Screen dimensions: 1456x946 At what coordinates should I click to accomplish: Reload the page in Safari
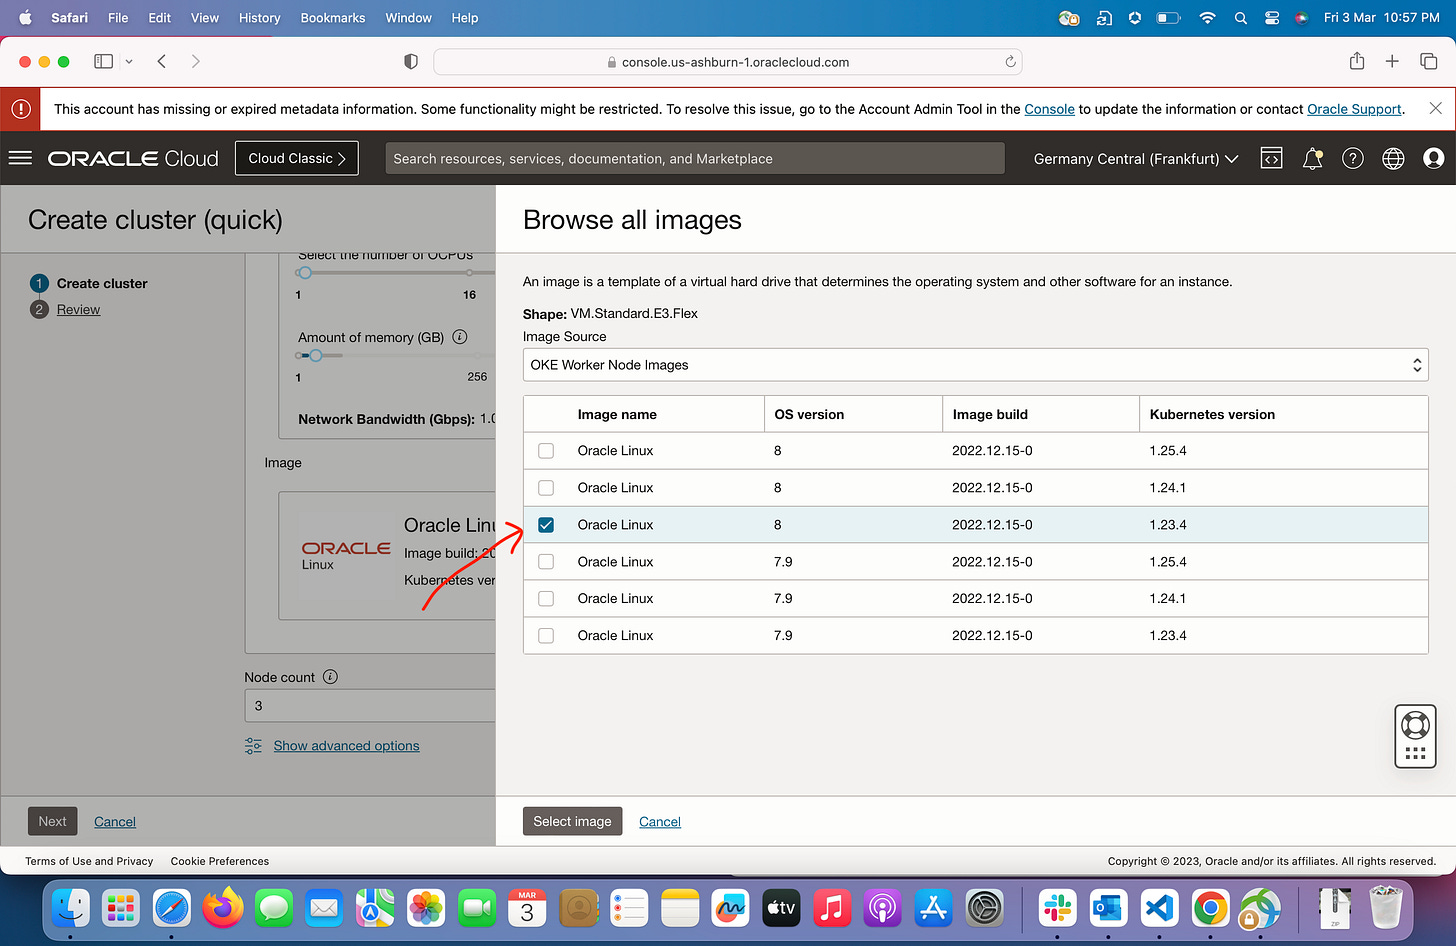point(1010,62)
